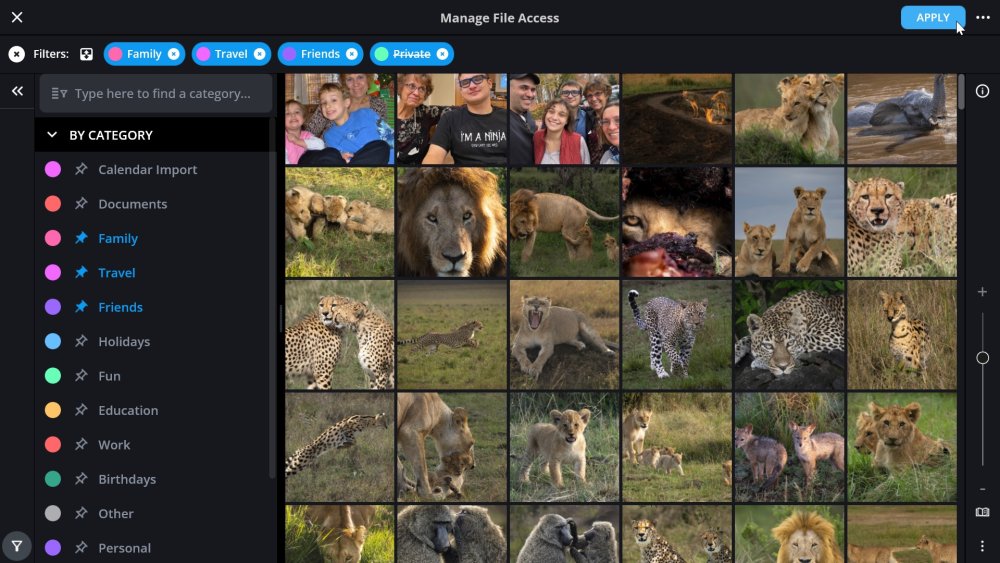Click the APPLY button

point(932,17)
